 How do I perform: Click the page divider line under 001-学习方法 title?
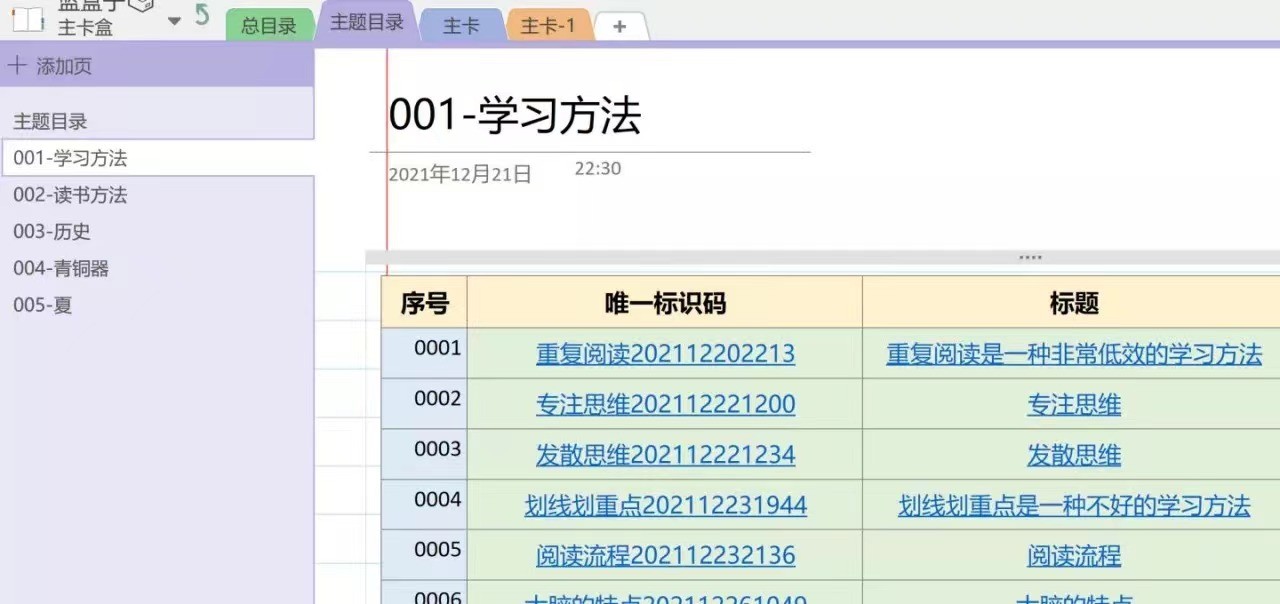[x=600, y=150]
